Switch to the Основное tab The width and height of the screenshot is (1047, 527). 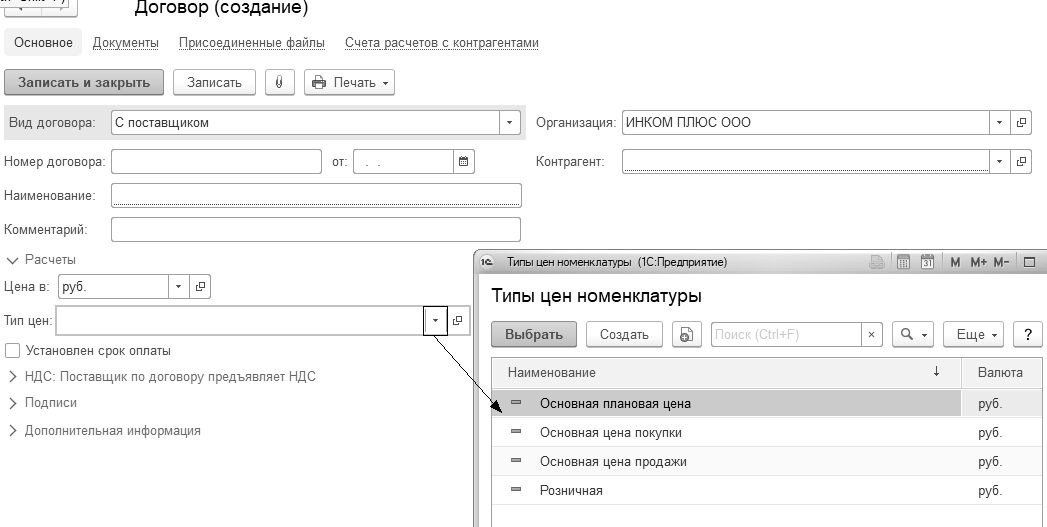(x=43, y=43)
